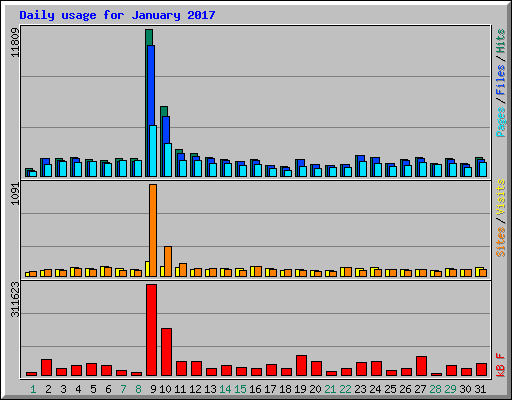This screenshot has width=512, height=400.
Task: Click the cyan pages bar for day 23
Action: (x=363, y=169)
